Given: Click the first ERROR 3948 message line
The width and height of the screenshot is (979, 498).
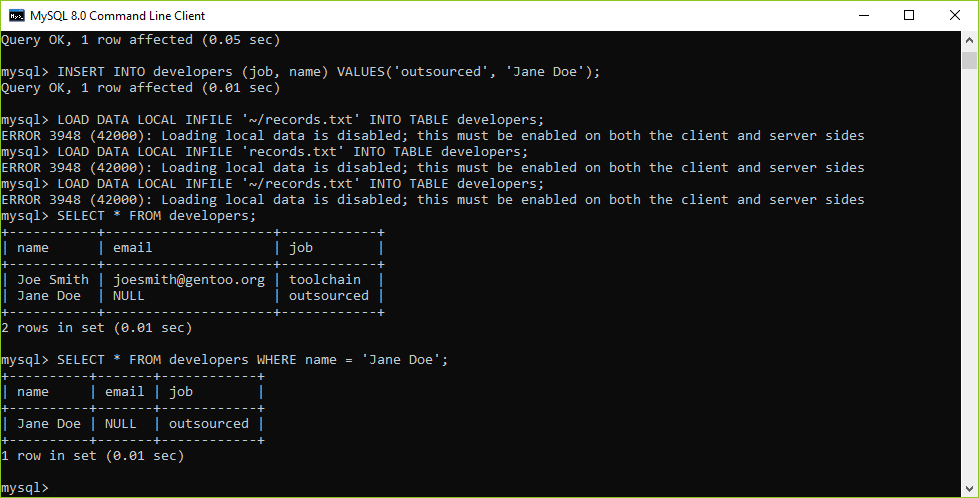Looking at the screenshot, I should pos(433,135).
